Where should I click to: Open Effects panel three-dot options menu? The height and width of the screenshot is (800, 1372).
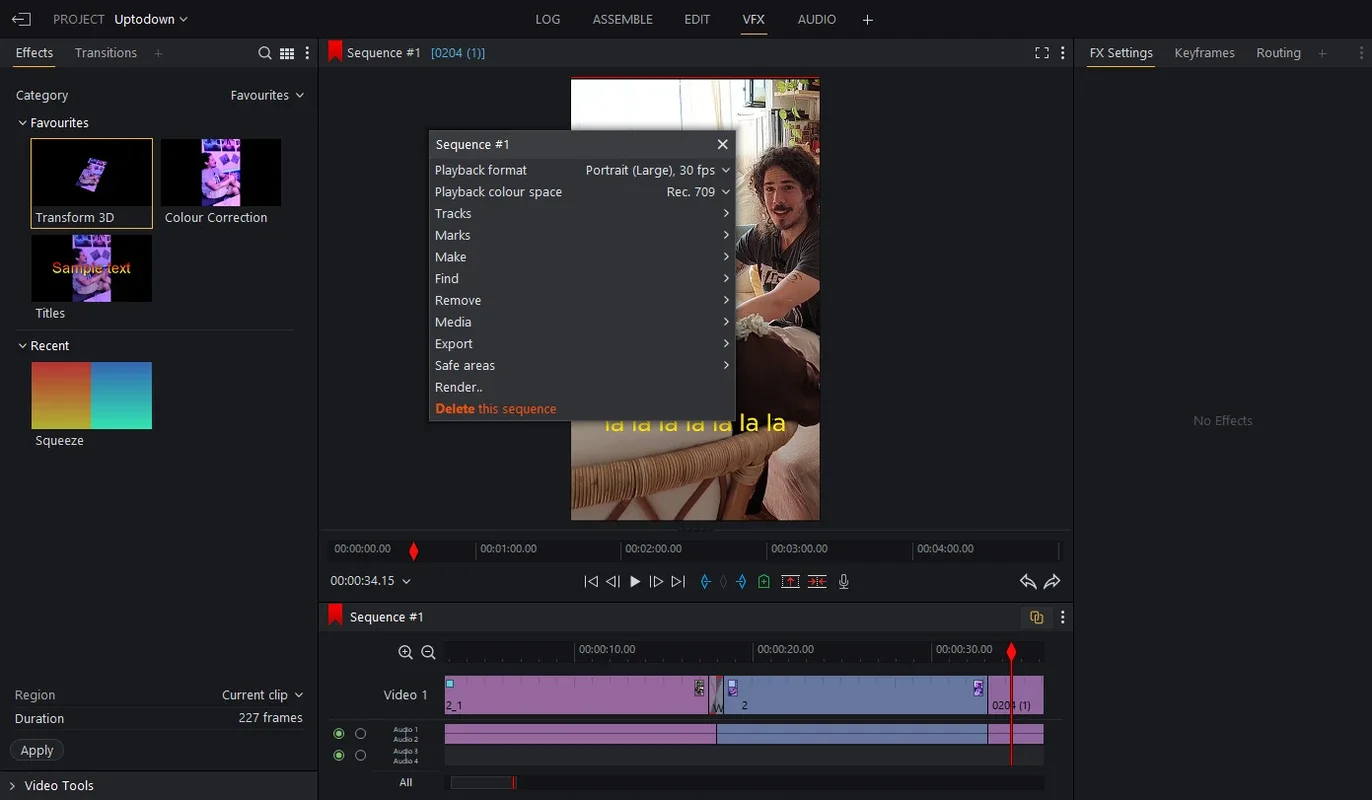pos(307,53)
